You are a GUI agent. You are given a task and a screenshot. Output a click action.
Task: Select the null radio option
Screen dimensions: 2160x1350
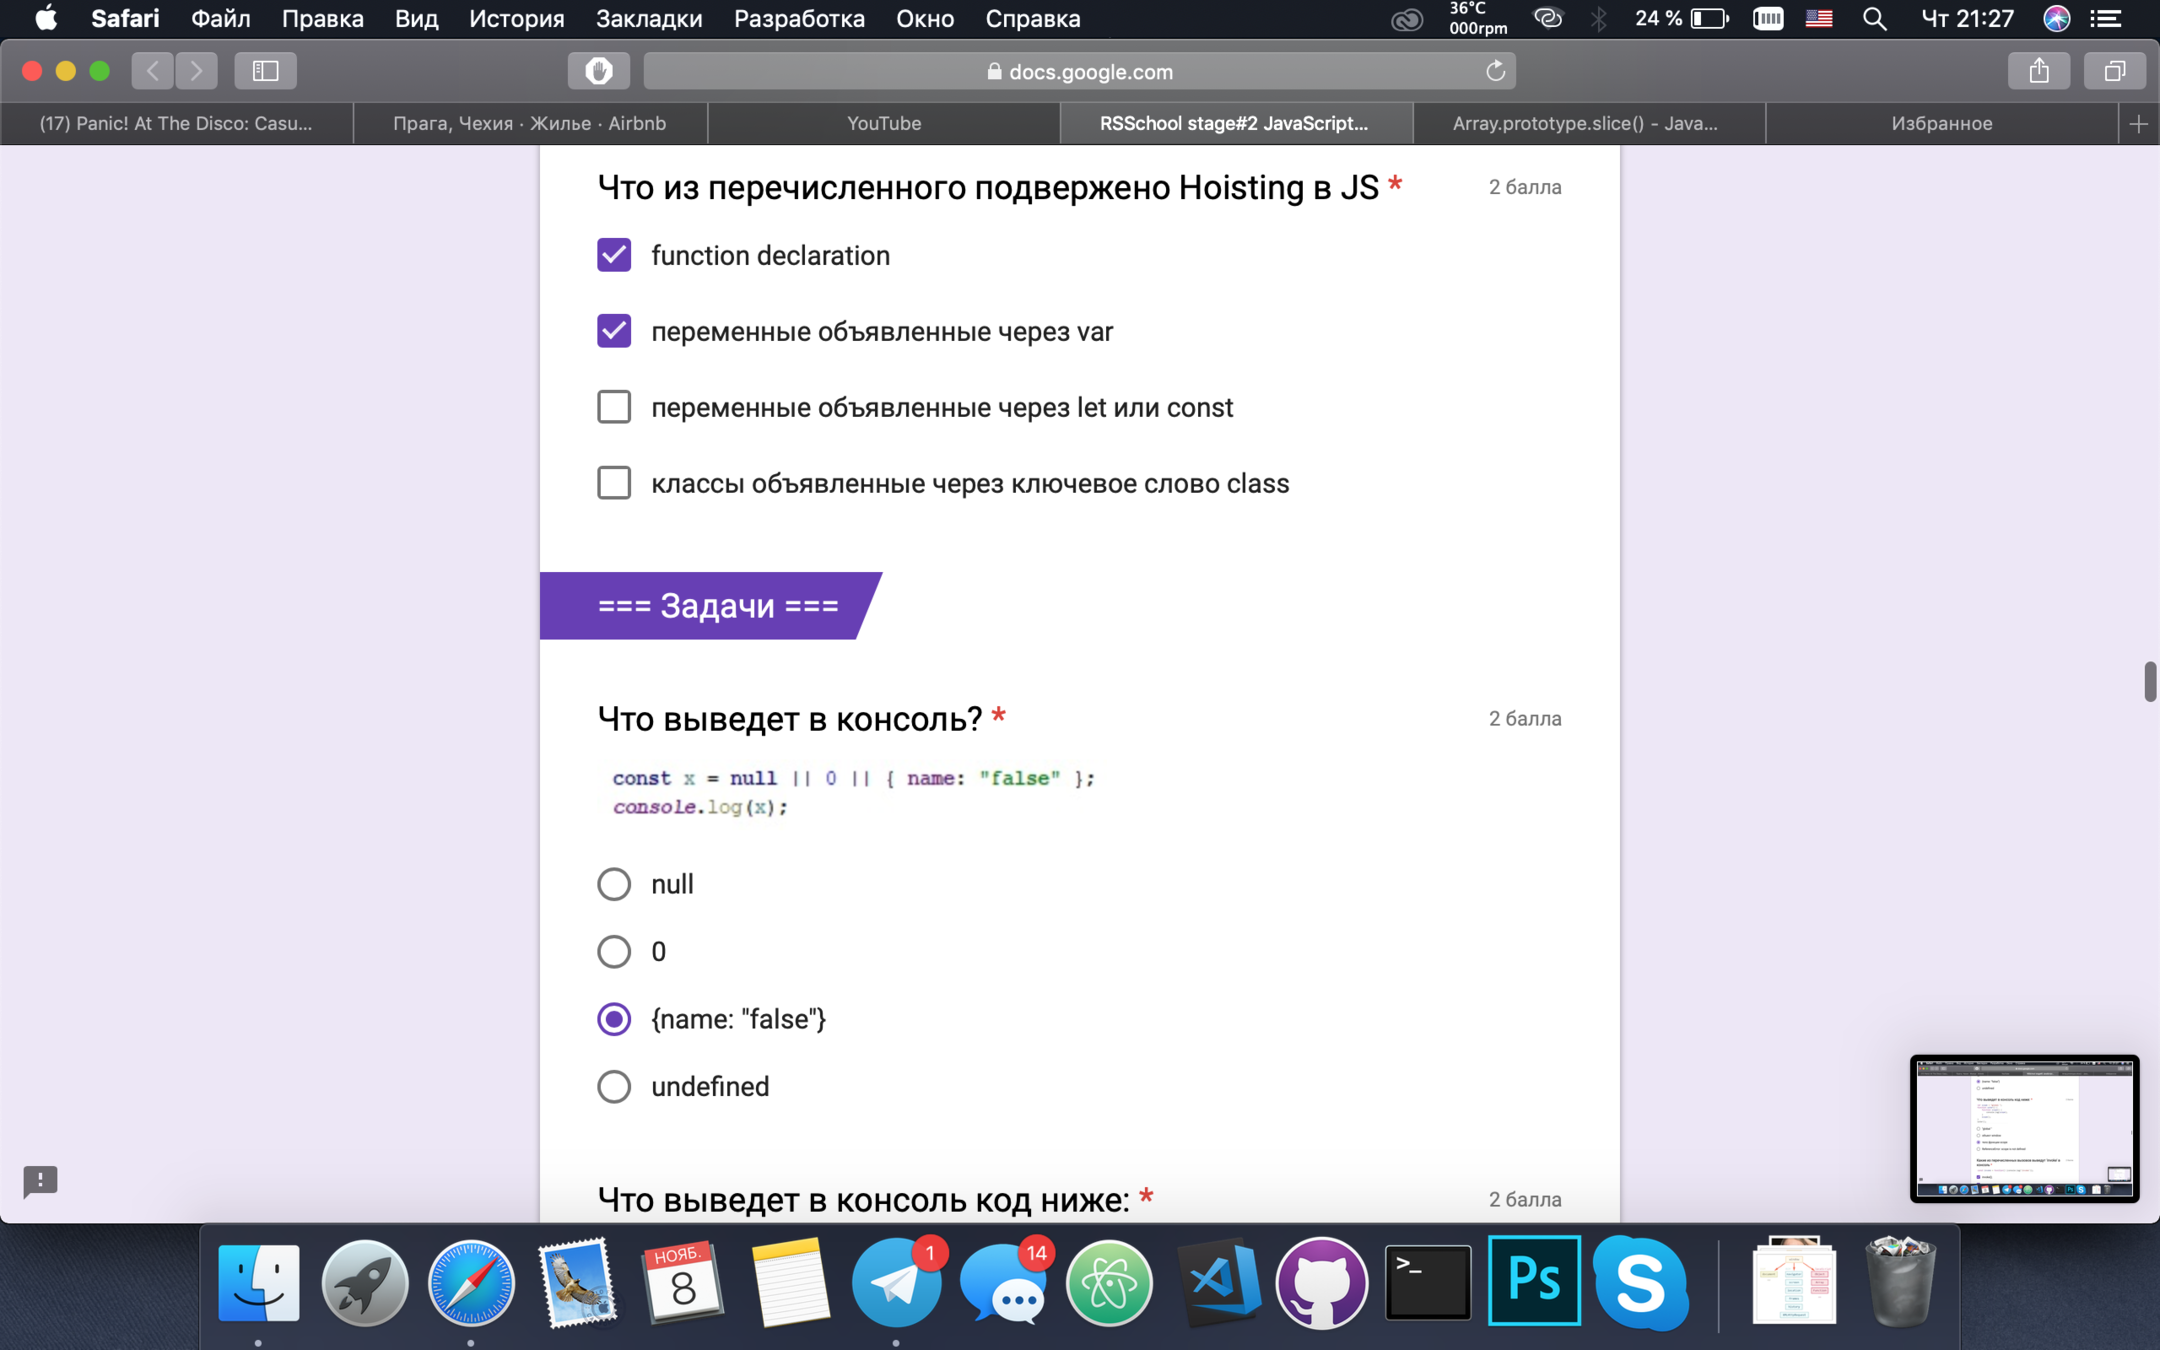coord(614,884)
